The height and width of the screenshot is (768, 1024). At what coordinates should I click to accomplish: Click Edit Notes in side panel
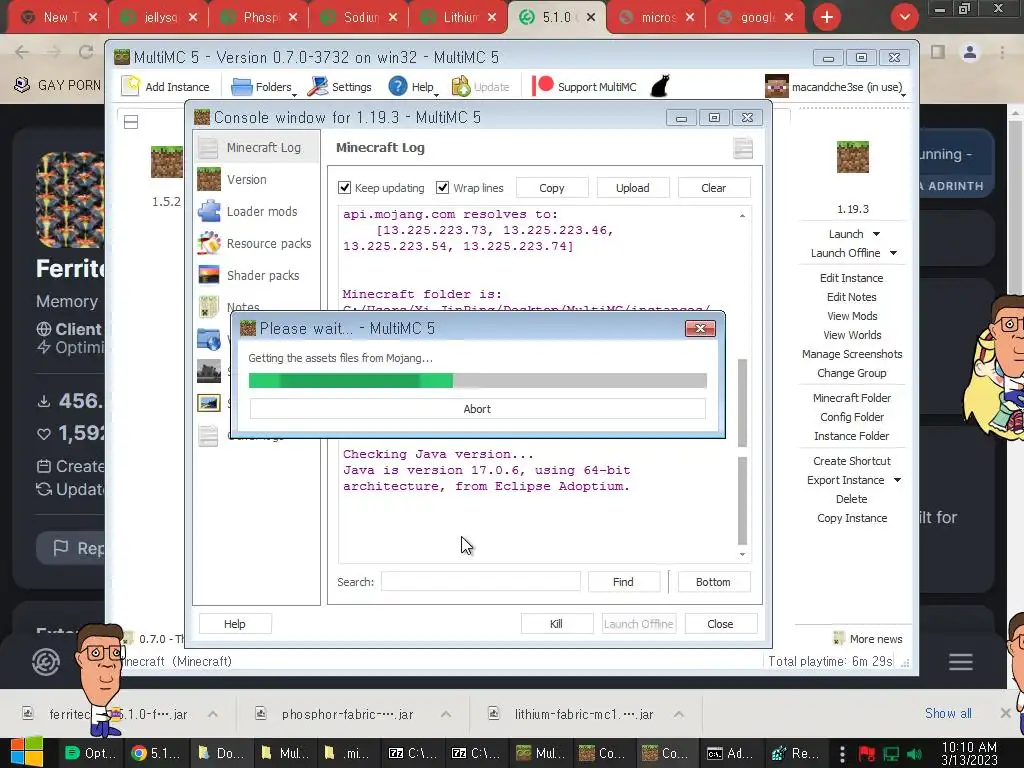852,297
